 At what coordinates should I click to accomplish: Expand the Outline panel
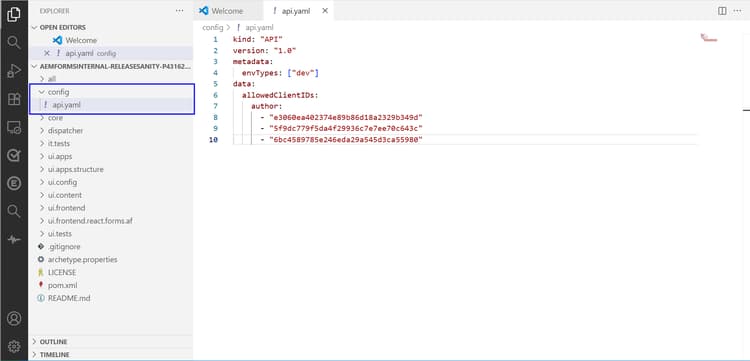click(111, 342)
